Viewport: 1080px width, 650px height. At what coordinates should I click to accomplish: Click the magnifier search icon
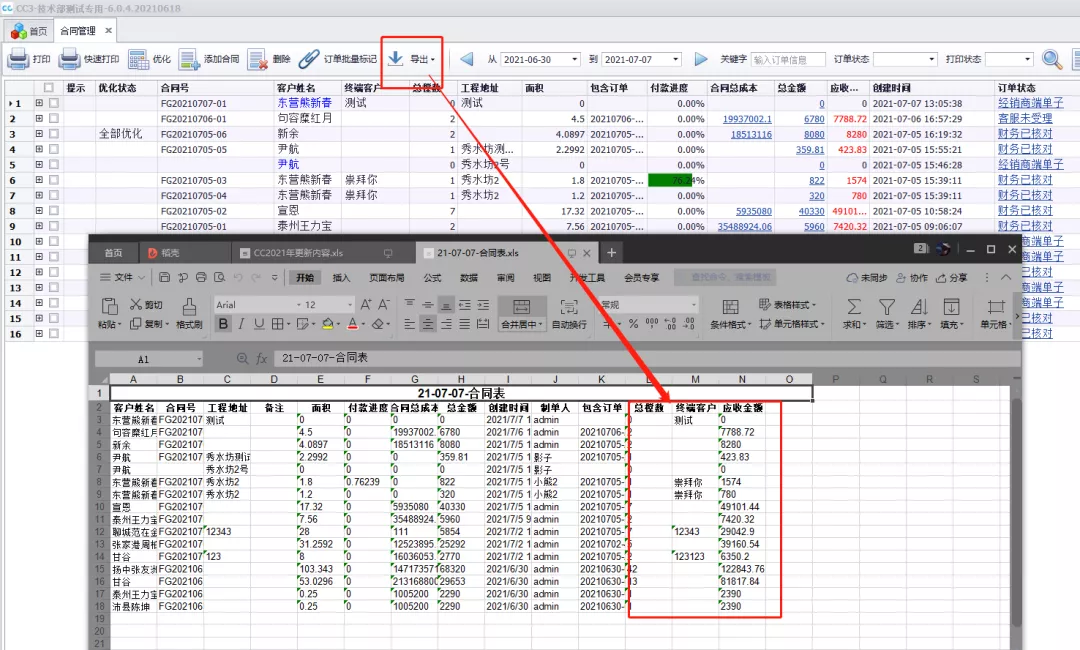pyautogui.click(x=1052, y=59)
